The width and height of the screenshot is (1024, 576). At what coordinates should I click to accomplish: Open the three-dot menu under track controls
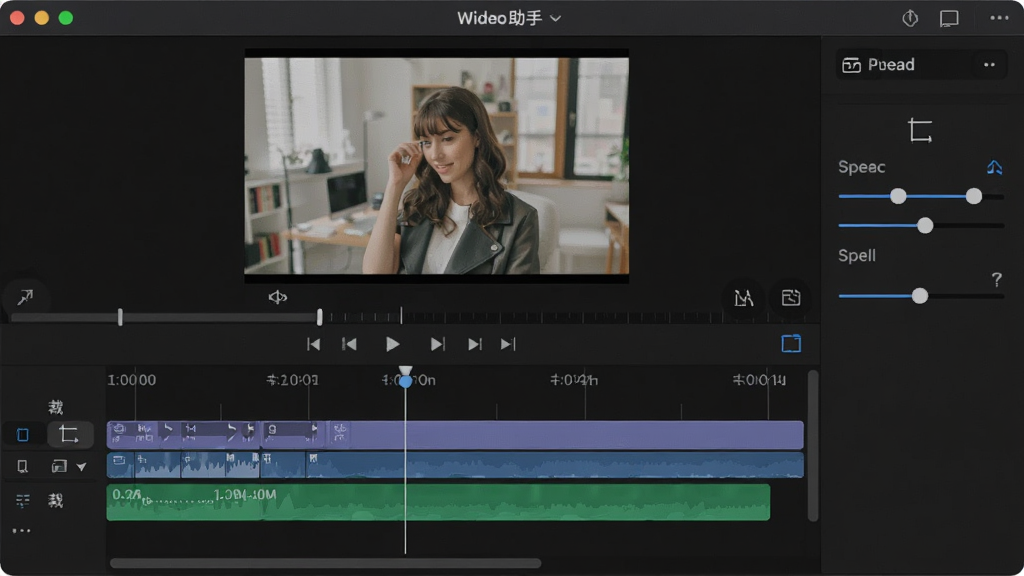[22, 531]
